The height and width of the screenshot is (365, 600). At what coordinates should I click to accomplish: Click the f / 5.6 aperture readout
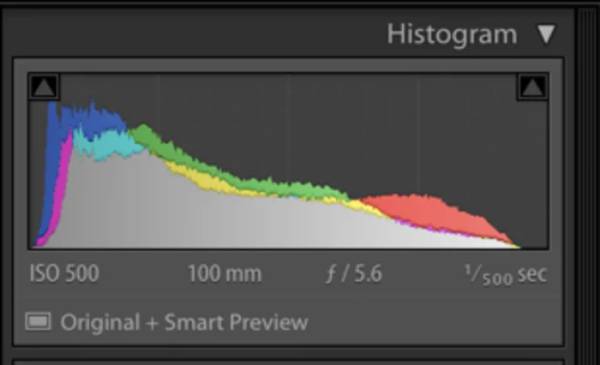point(354,274)
